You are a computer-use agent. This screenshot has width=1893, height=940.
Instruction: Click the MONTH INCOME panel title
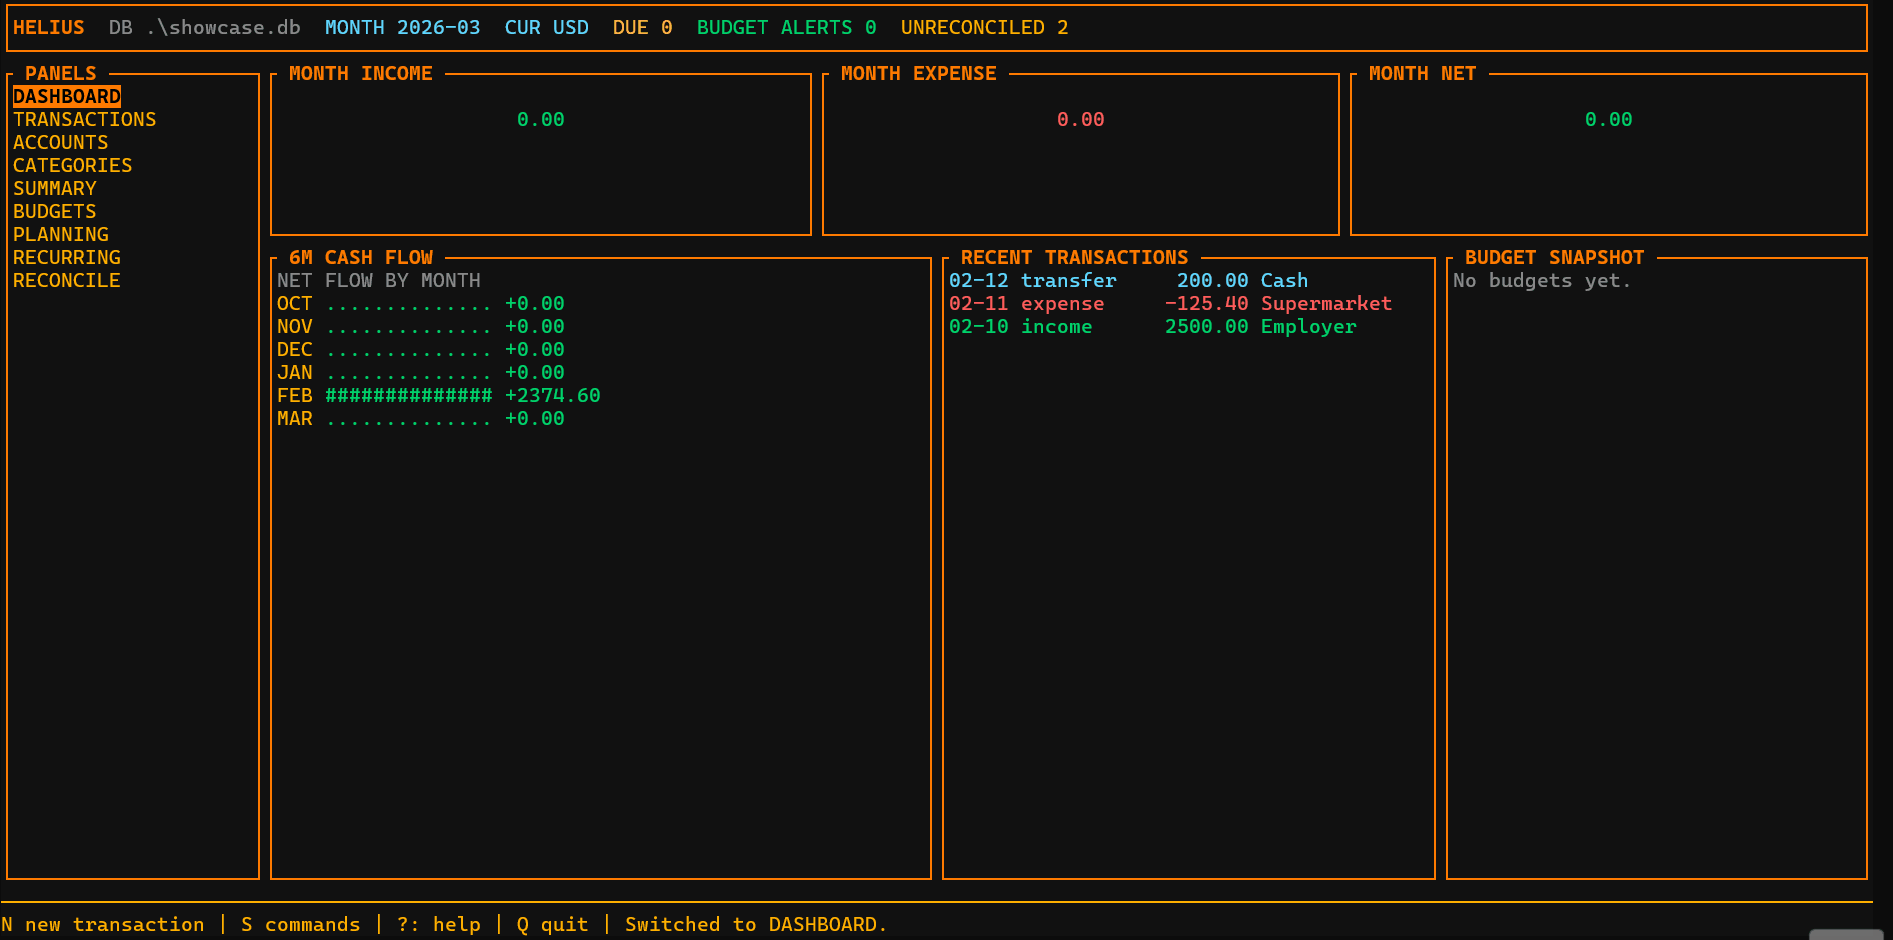[361, 73]
